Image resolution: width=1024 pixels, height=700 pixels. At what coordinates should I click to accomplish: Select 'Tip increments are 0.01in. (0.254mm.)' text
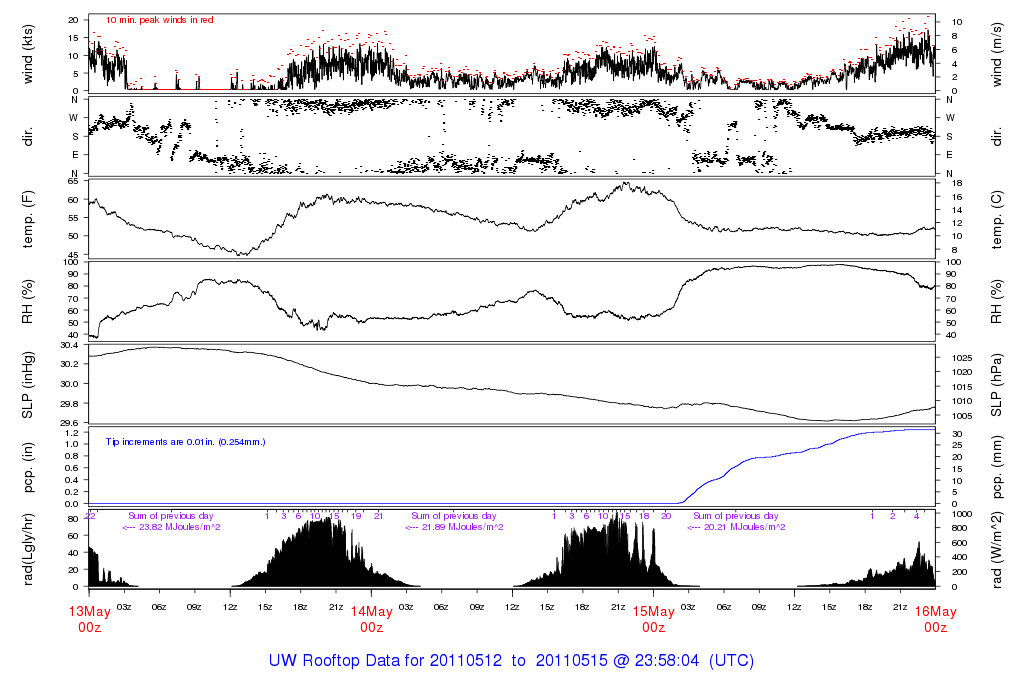coord(185,442)
